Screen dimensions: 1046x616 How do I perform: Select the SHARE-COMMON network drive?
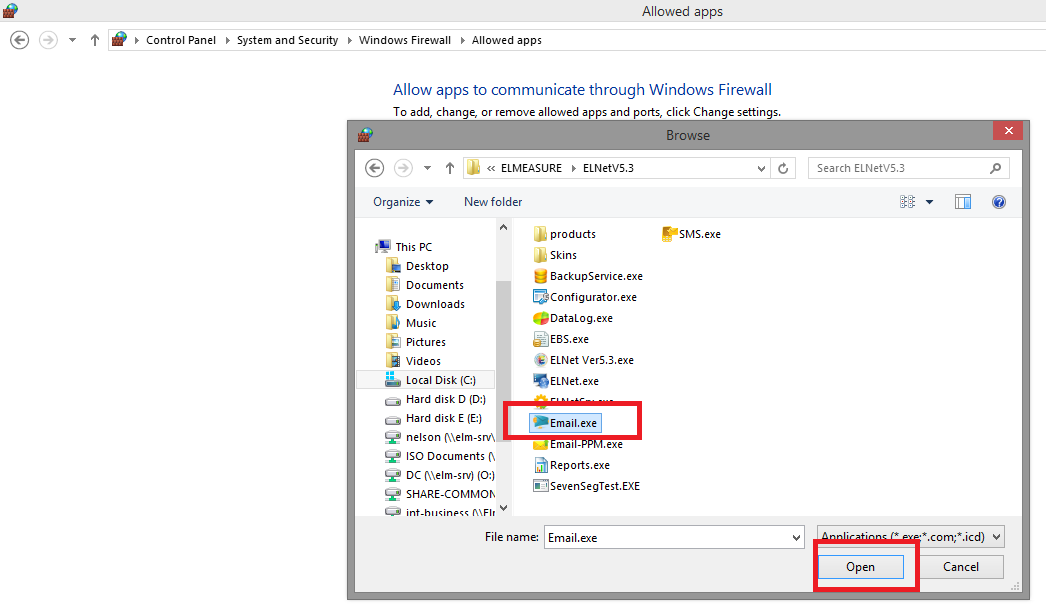450,494
